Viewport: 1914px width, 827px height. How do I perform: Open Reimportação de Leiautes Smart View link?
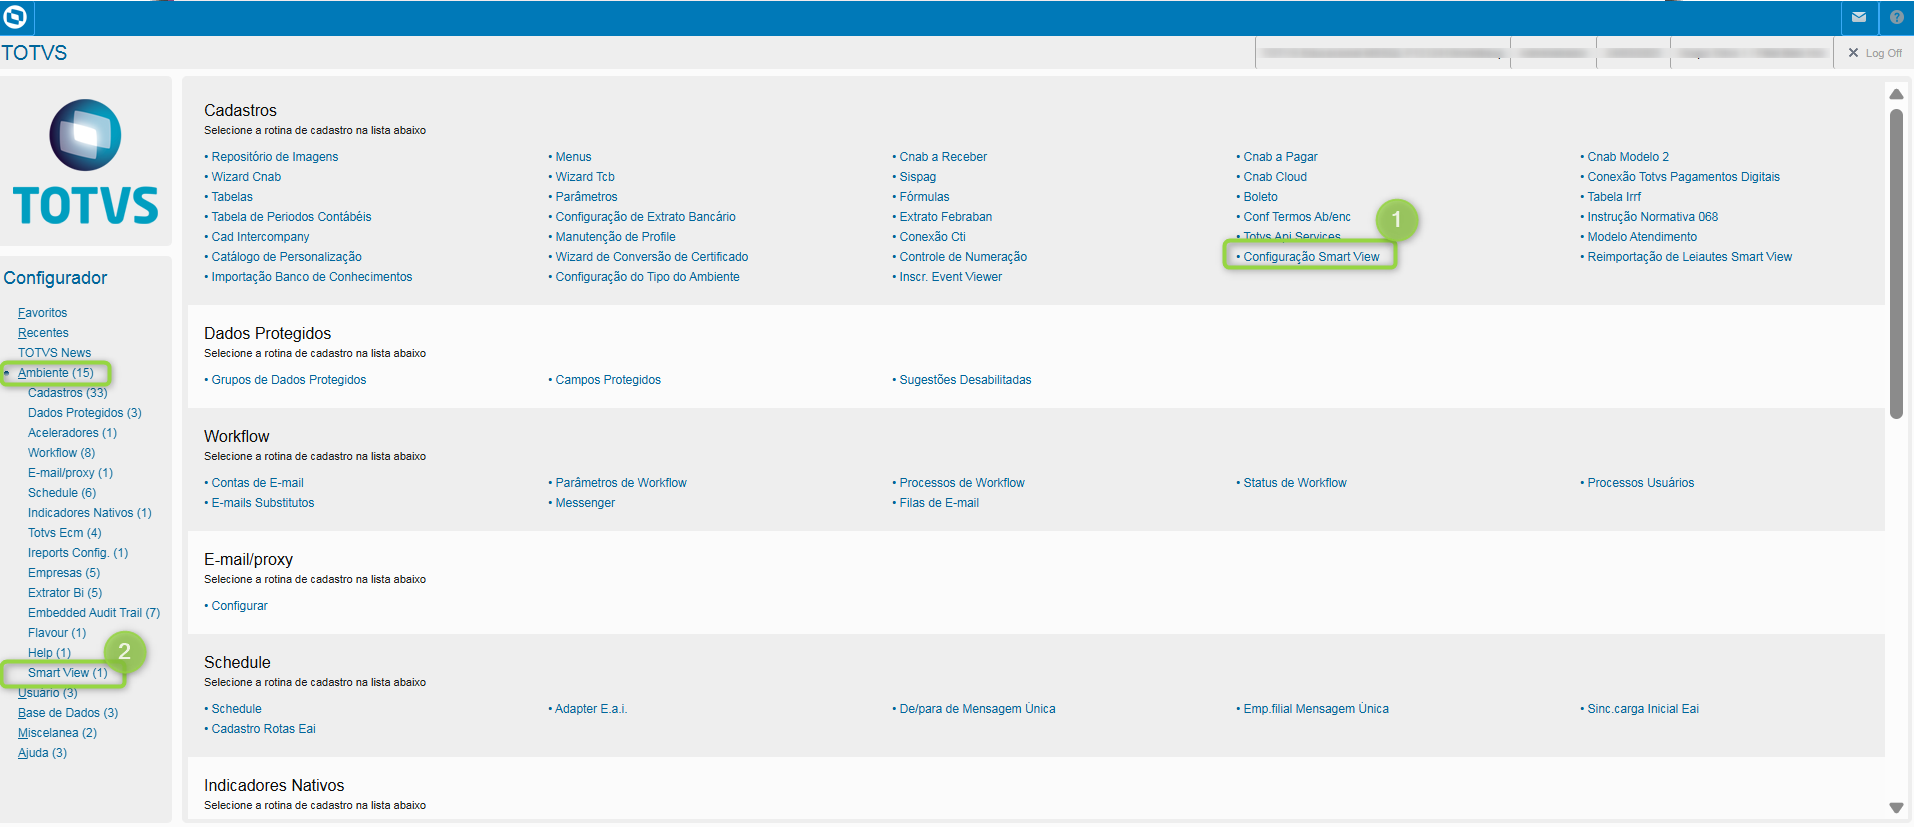[1689, 257]
